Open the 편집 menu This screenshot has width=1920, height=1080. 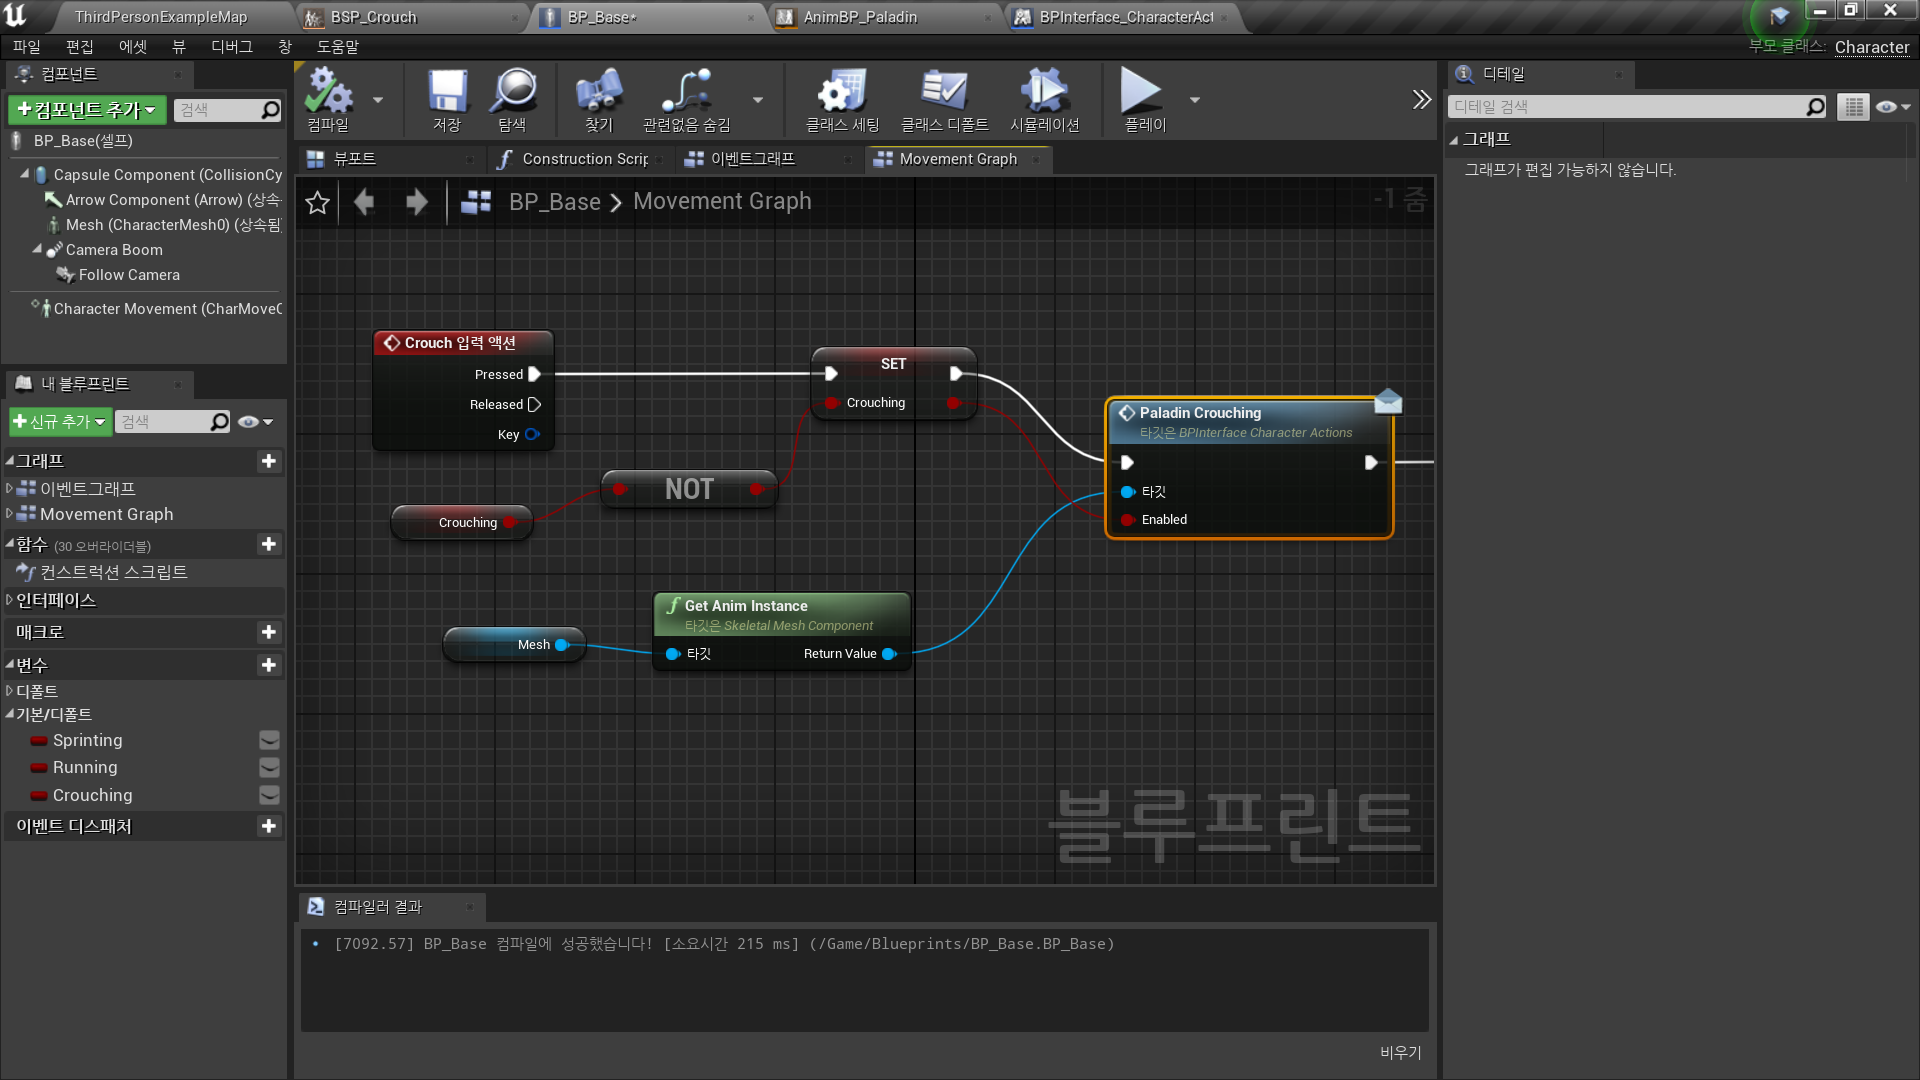pos(80,46)
